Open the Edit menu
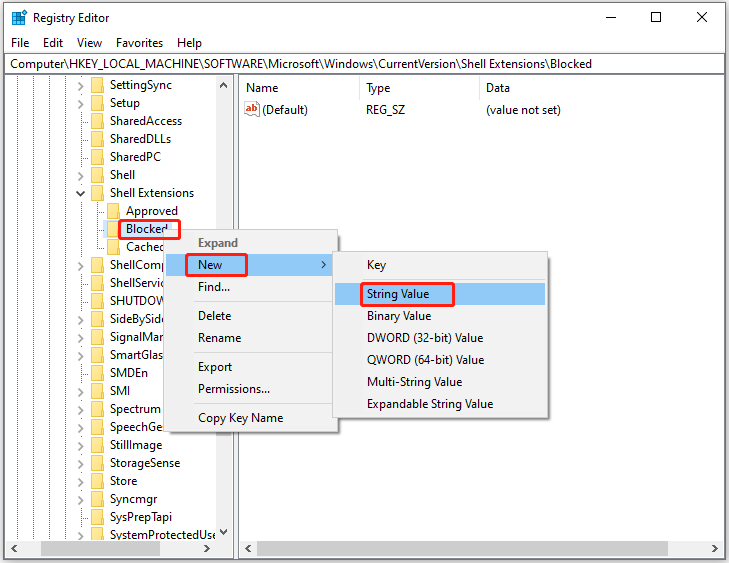729x563 pixels. (x=53, y=43)
